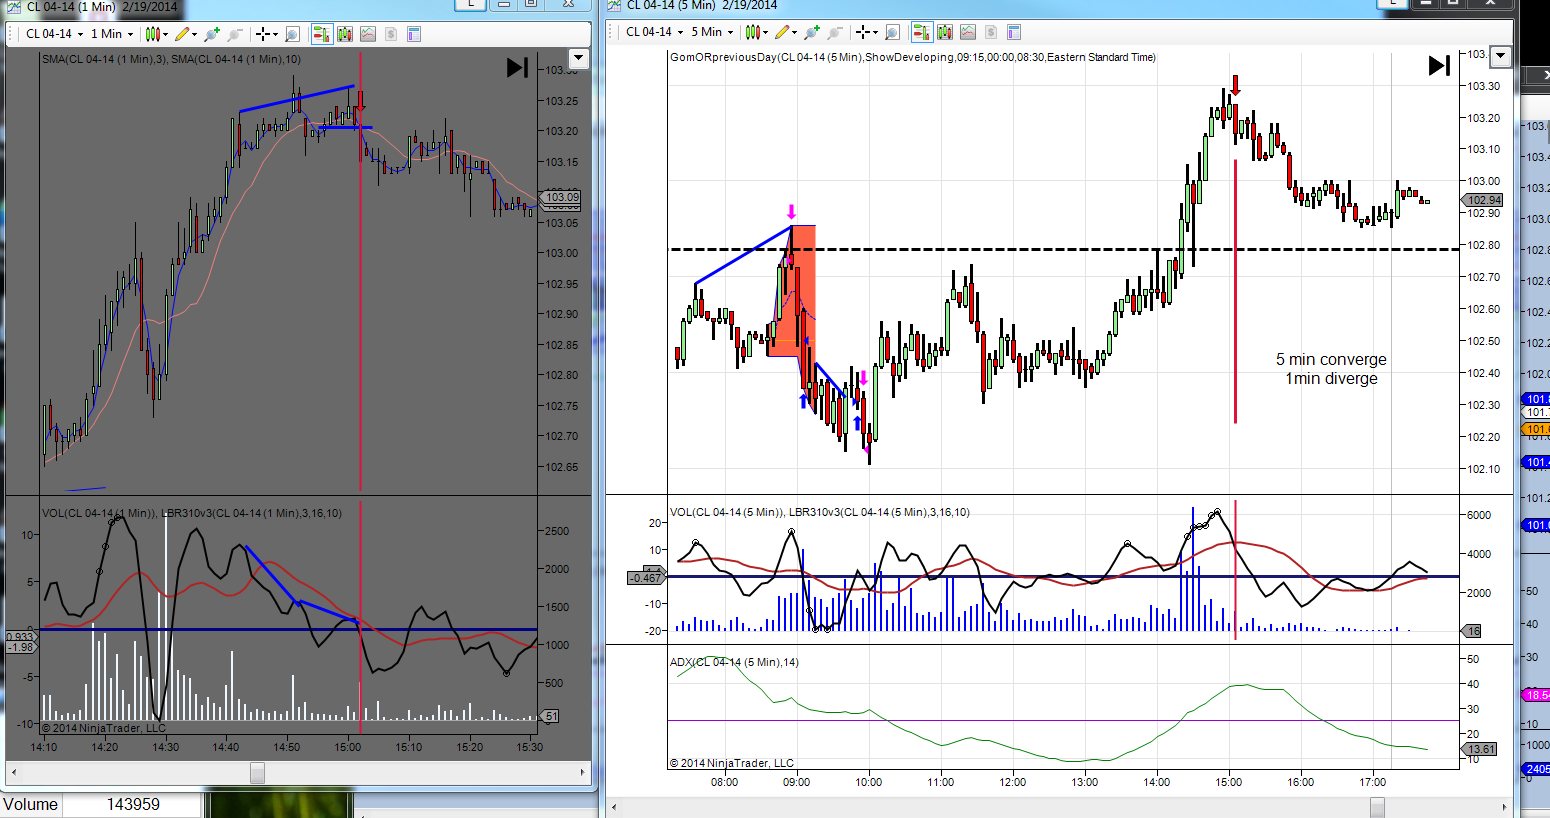The width and height of the screenshot is (1550, 818).
Task: Open the zoom frame magnifier in the 5 Min chart
Action: 892,32
